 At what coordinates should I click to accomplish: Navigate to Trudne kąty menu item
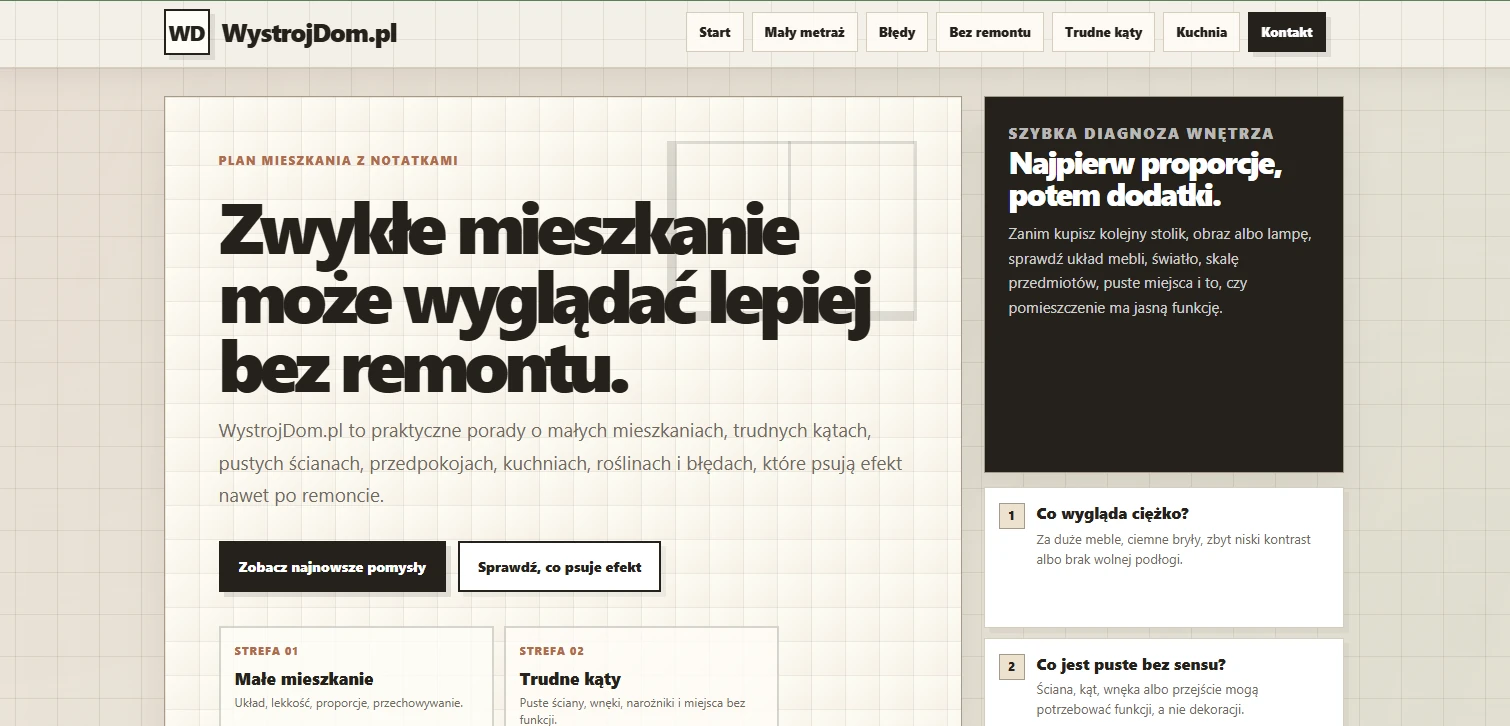[1103, 32]
